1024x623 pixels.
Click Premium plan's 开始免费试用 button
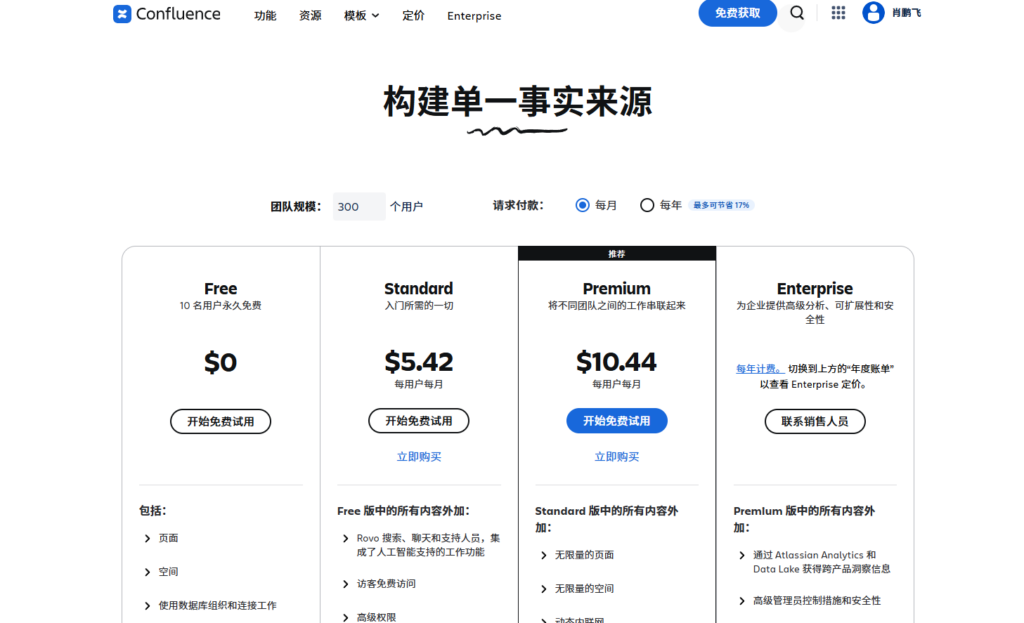(x=616, y=420)
